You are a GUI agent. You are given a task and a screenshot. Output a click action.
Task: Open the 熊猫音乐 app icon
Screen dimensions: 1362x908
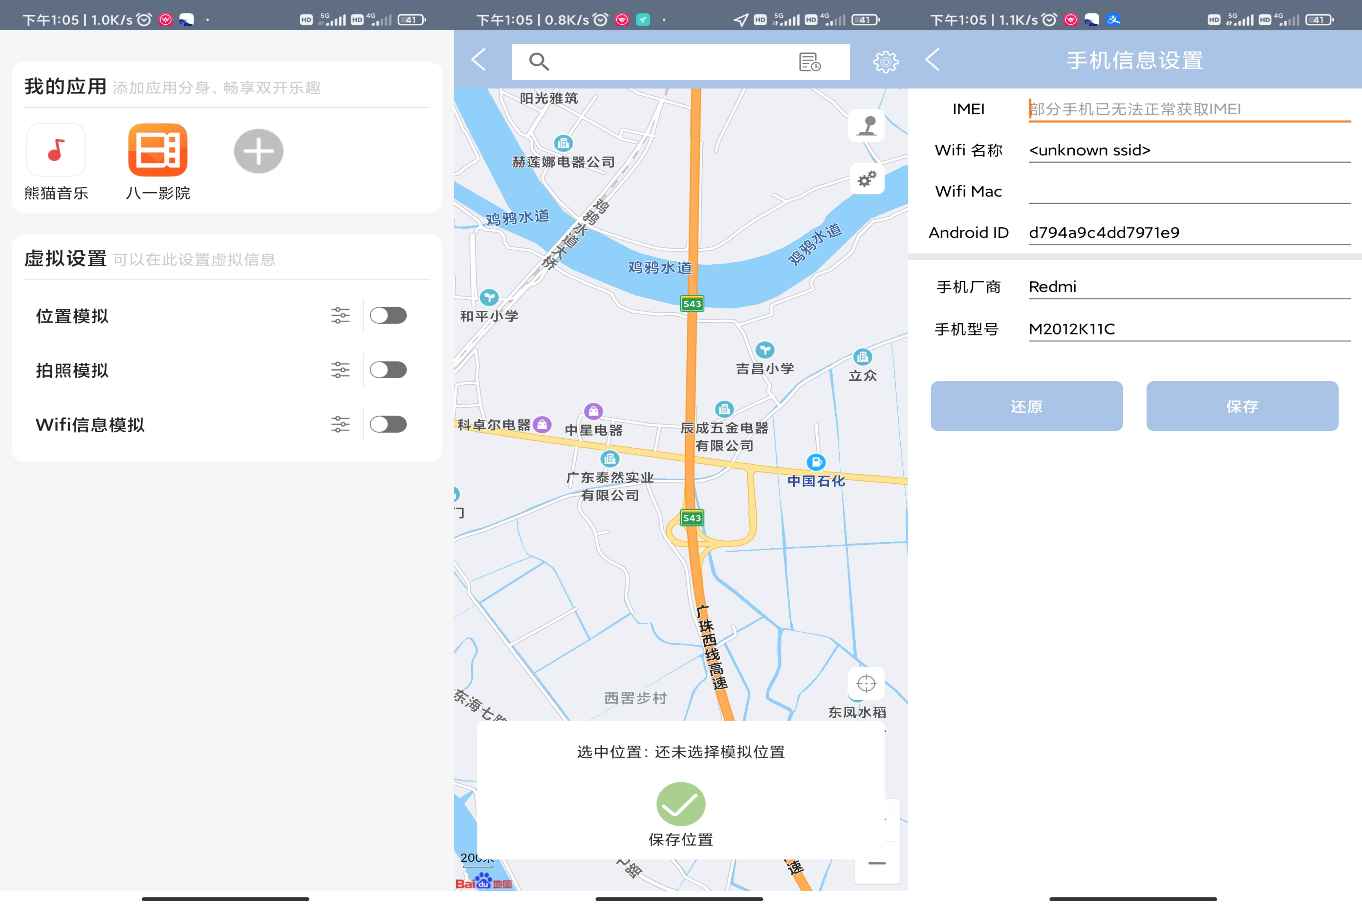tap(56, 150)
